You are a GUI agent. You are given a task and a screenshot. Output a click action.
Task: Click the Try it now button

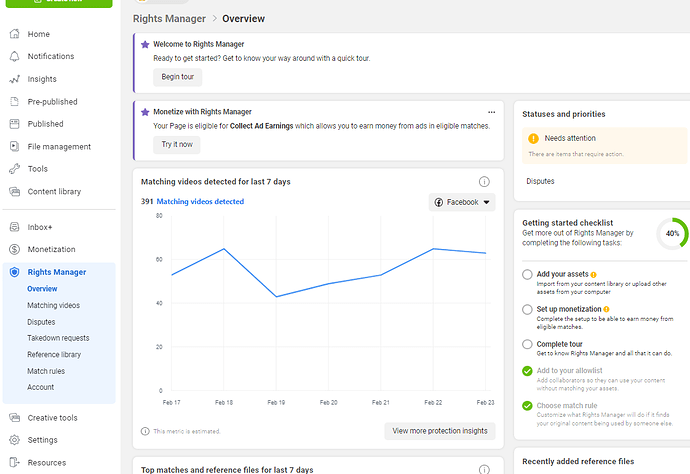tap(177, 145)
